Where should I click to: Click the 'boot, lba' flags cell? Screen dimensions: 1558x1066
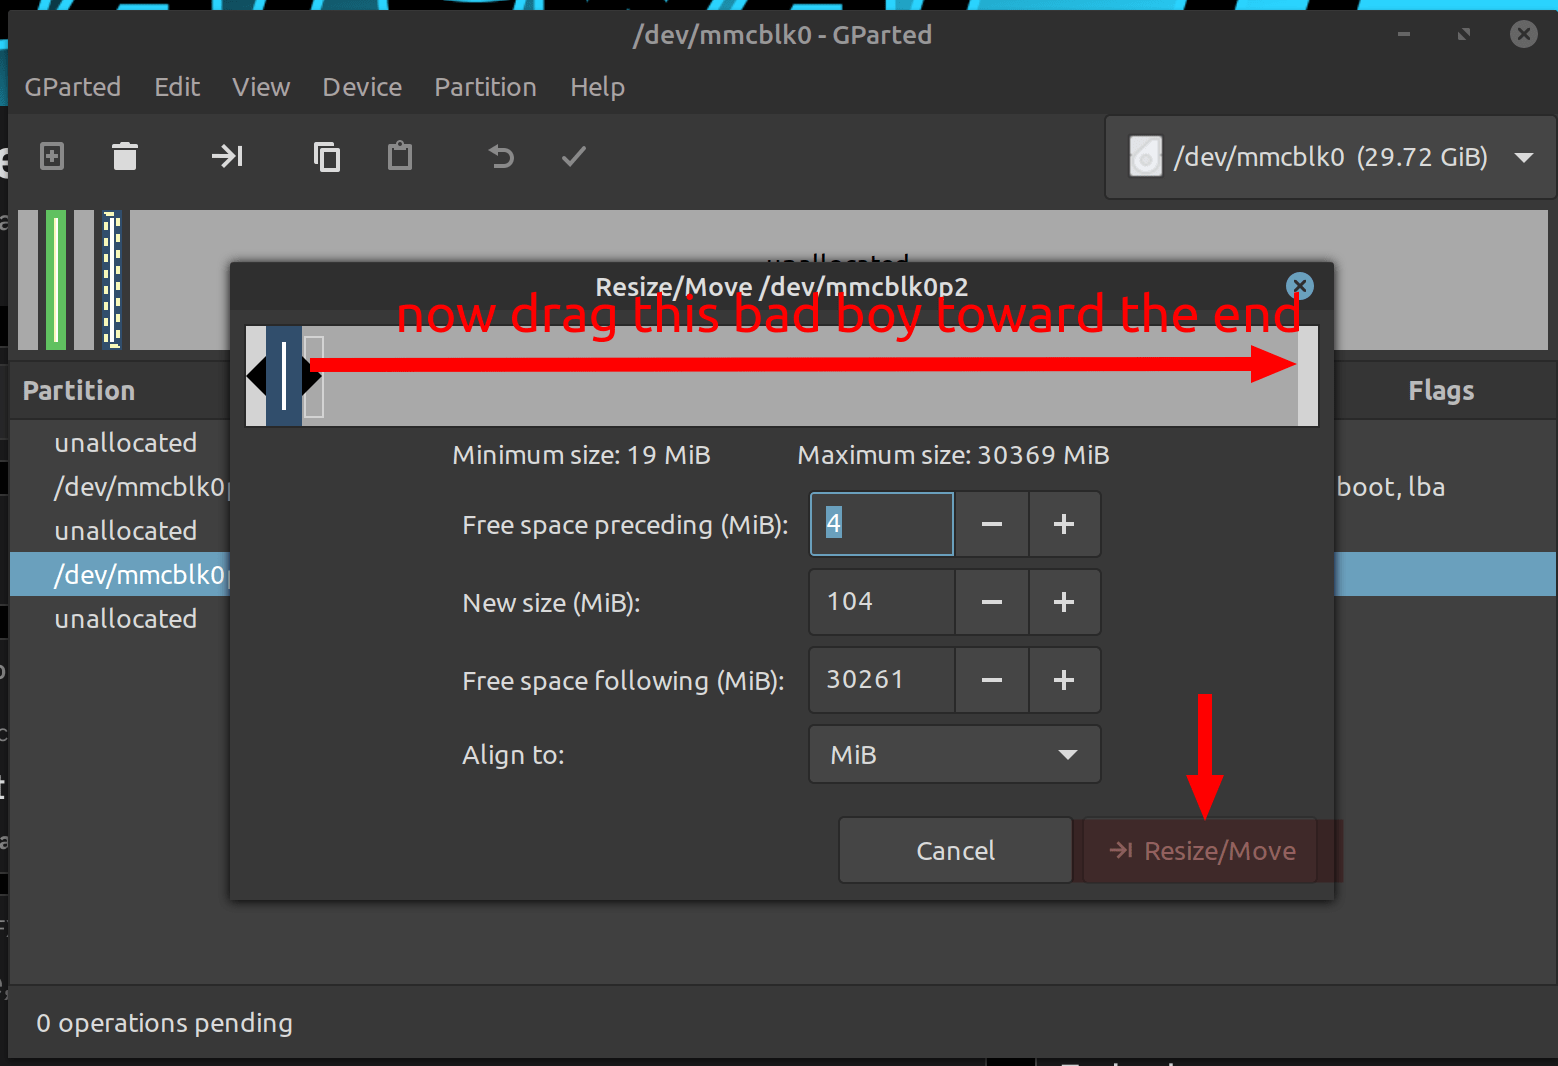pyautogui.click(x=1391, y=487)
